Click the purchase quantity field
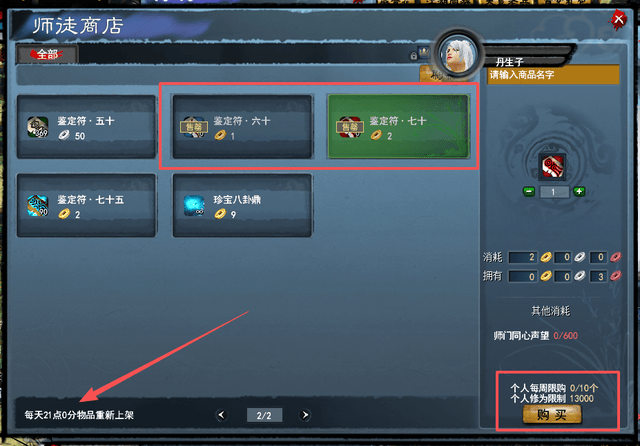The width and height of the screenshot is (640, 446). click(x=554, y=192)
